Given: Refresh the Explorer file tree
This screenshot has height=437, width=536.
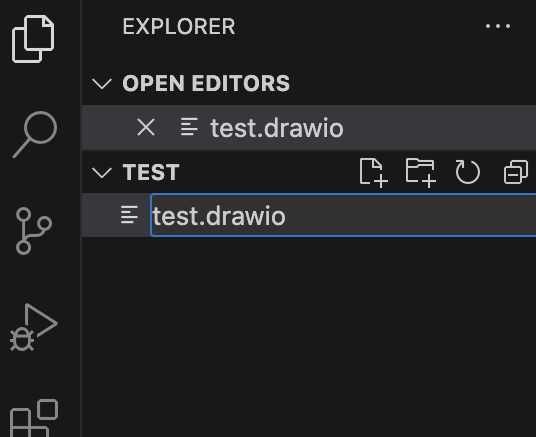Looking at the screenshot, I should pyautogui.click(x=467, y=172).
